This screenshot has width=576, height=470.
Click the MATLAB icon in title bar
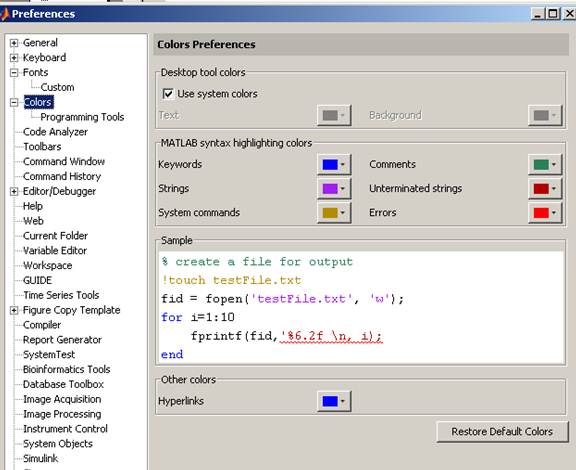pyautogui.click(x=4, y=14)
